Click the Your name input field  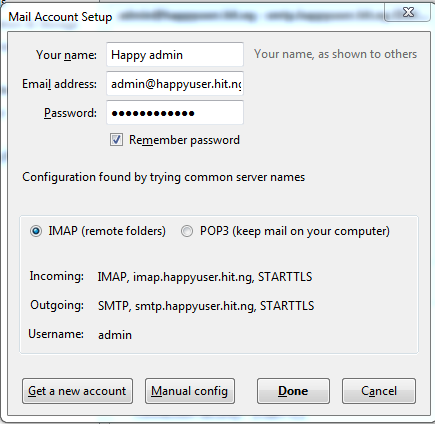[175, 55]
